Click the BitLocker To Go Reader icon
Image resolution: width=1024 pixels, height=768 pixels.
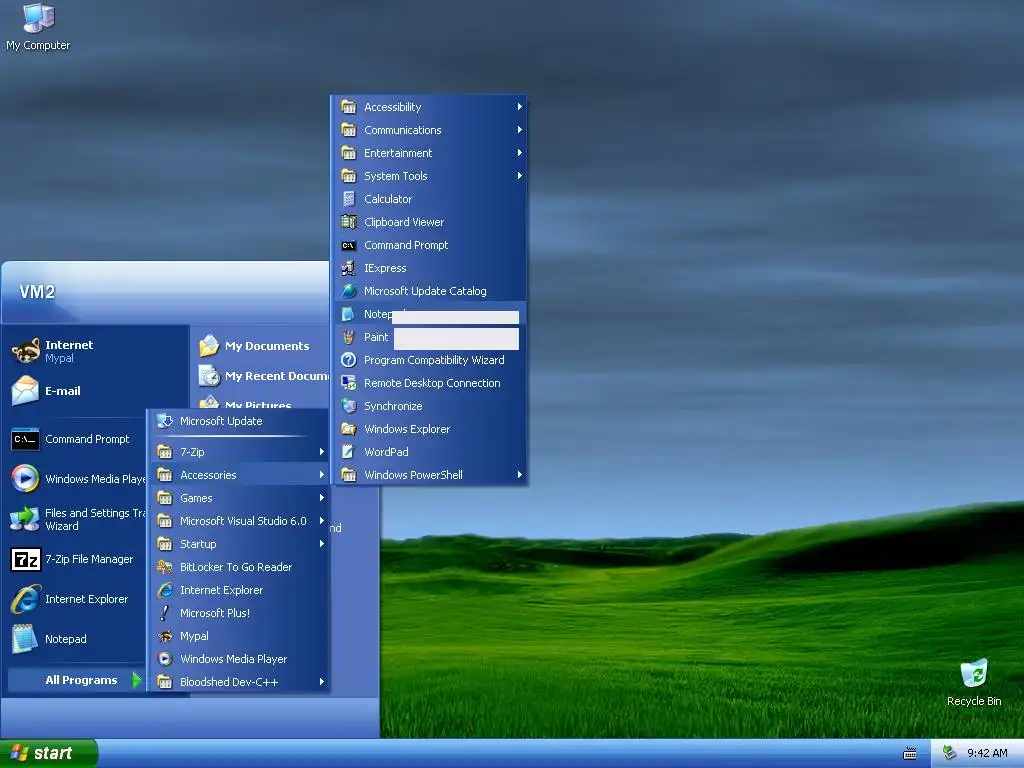(x=165, y=567)
